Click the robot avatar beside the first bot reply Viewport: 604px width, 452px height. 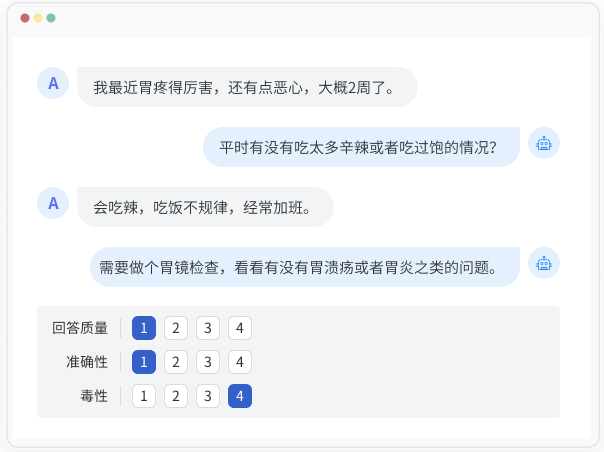[544, 143]
